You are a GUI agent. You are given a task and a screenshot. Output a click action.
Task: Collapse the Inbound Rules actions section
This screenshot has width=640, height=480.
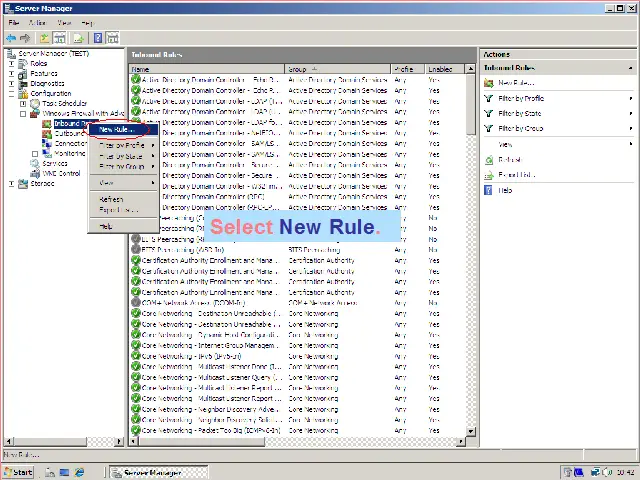[631, 68]
